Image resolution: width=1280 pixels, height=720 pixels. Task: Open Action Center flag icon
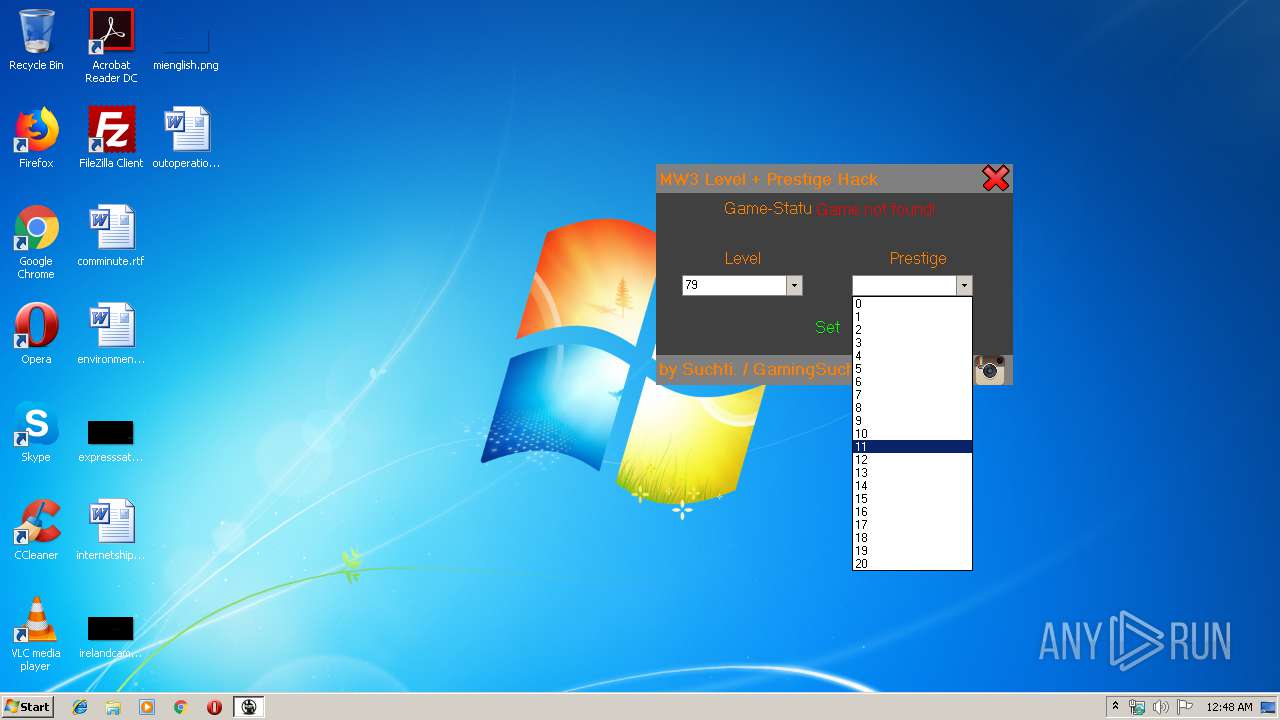[1185, 707]
